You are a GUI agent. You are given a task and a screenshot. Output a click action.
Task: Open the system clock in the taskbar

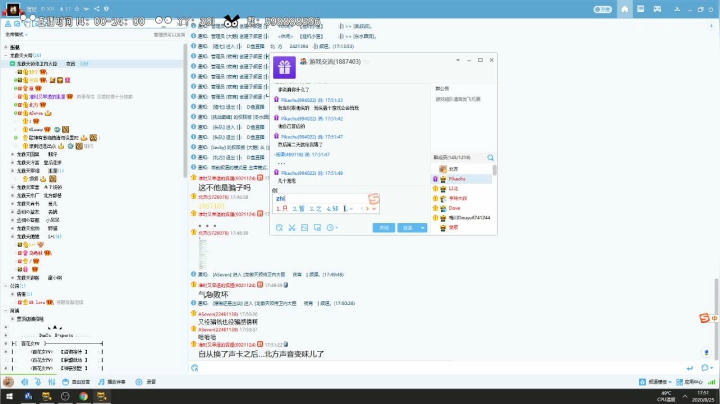click(703, 396)
